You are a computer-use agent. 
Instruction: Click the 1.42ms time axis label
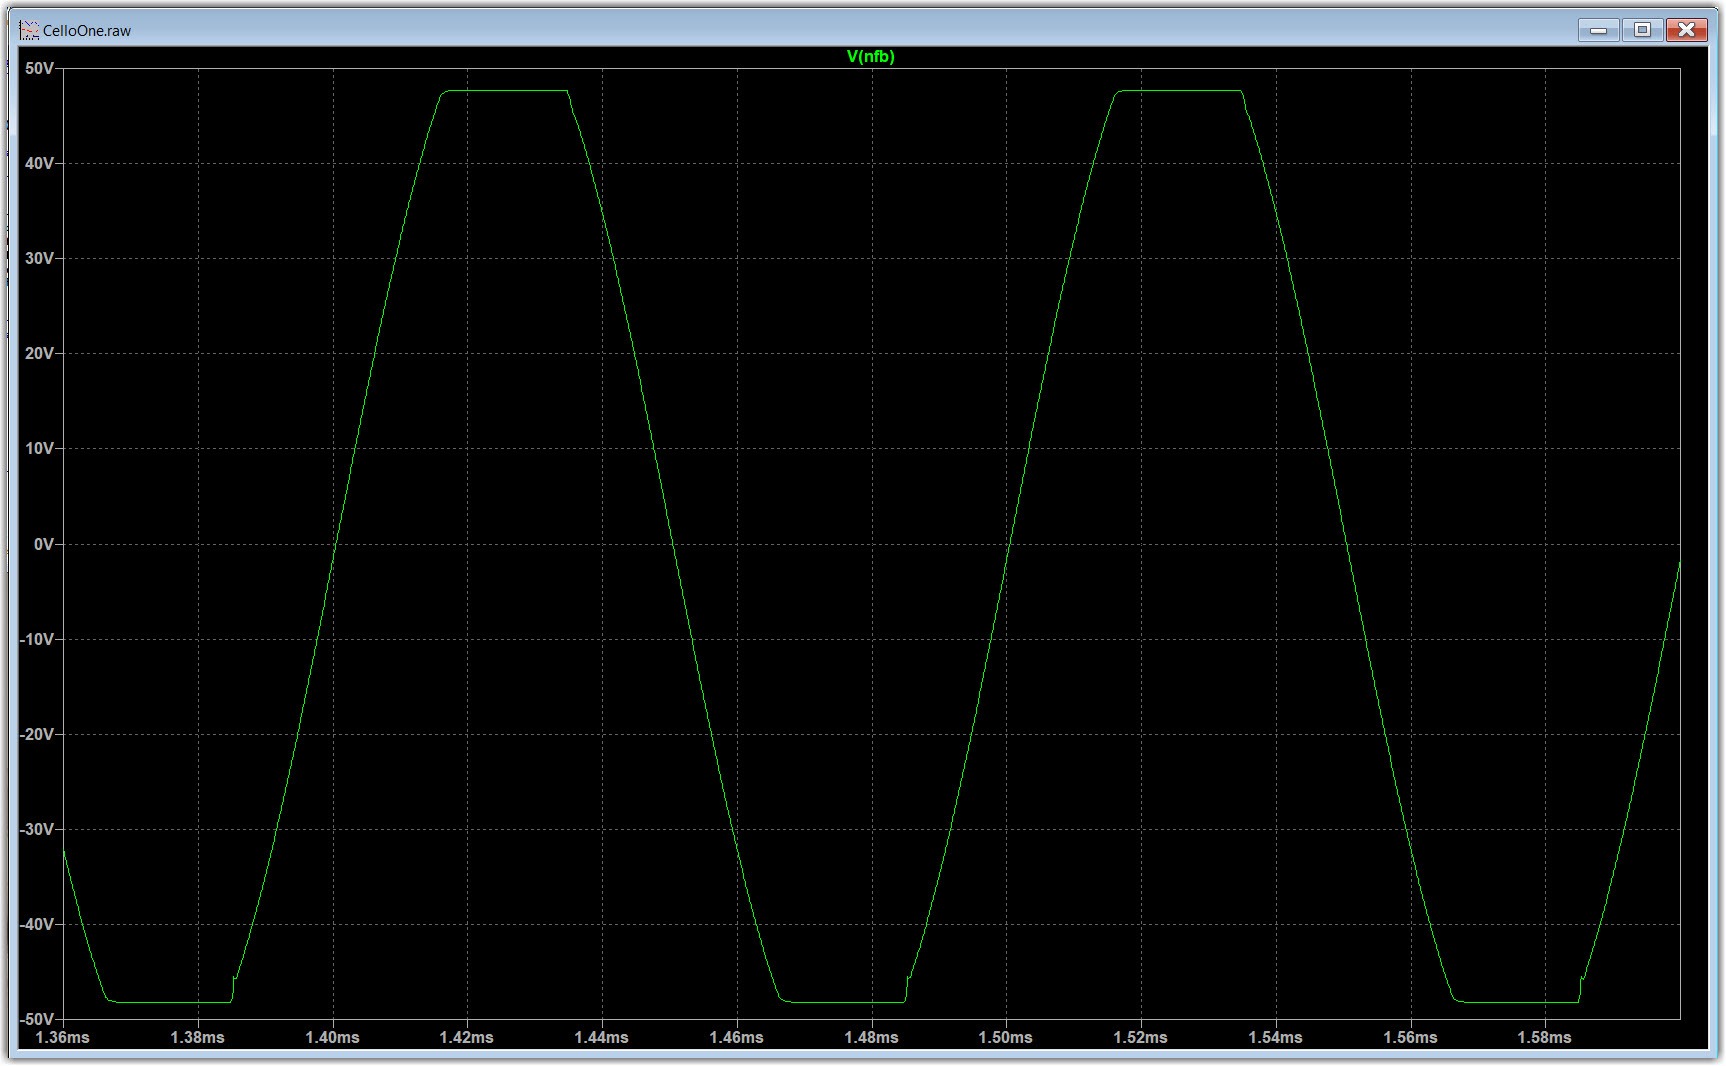click(x=467, y=1038)
